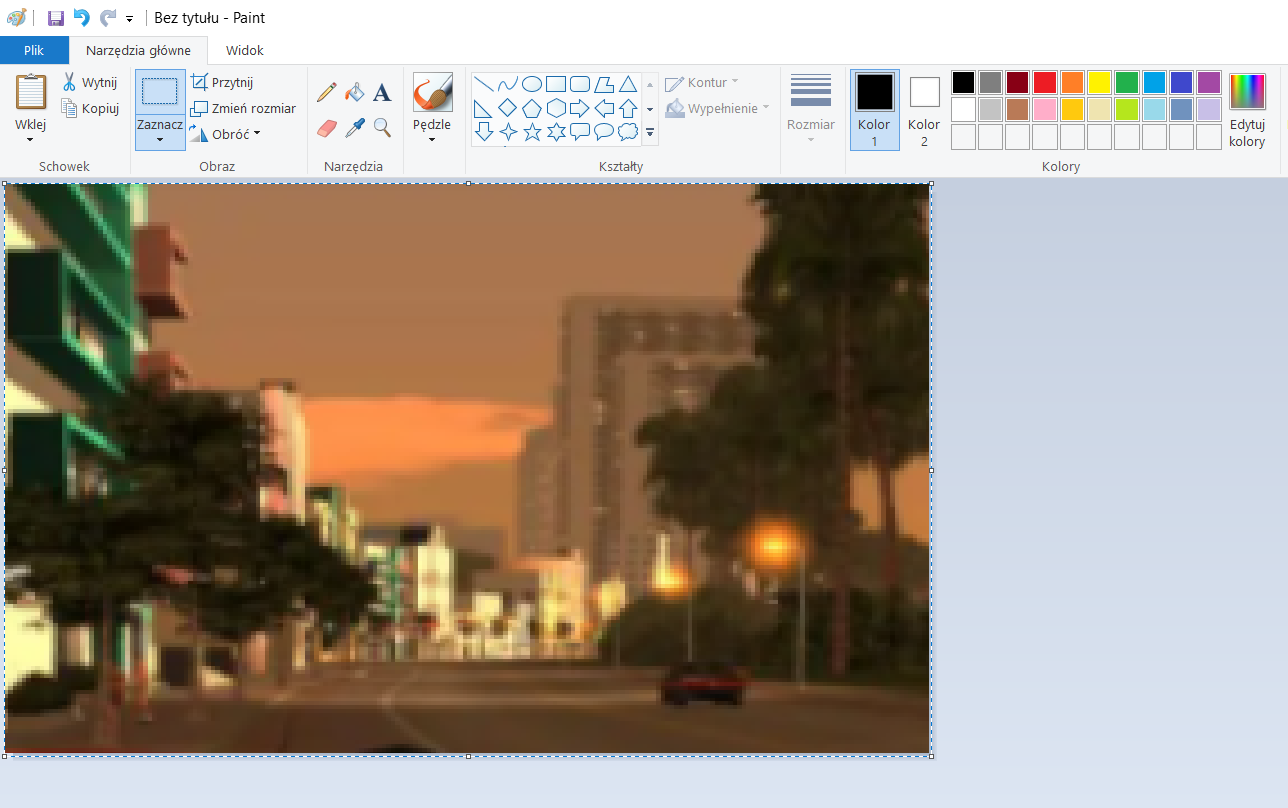Choose the five-point star shape

532,132
